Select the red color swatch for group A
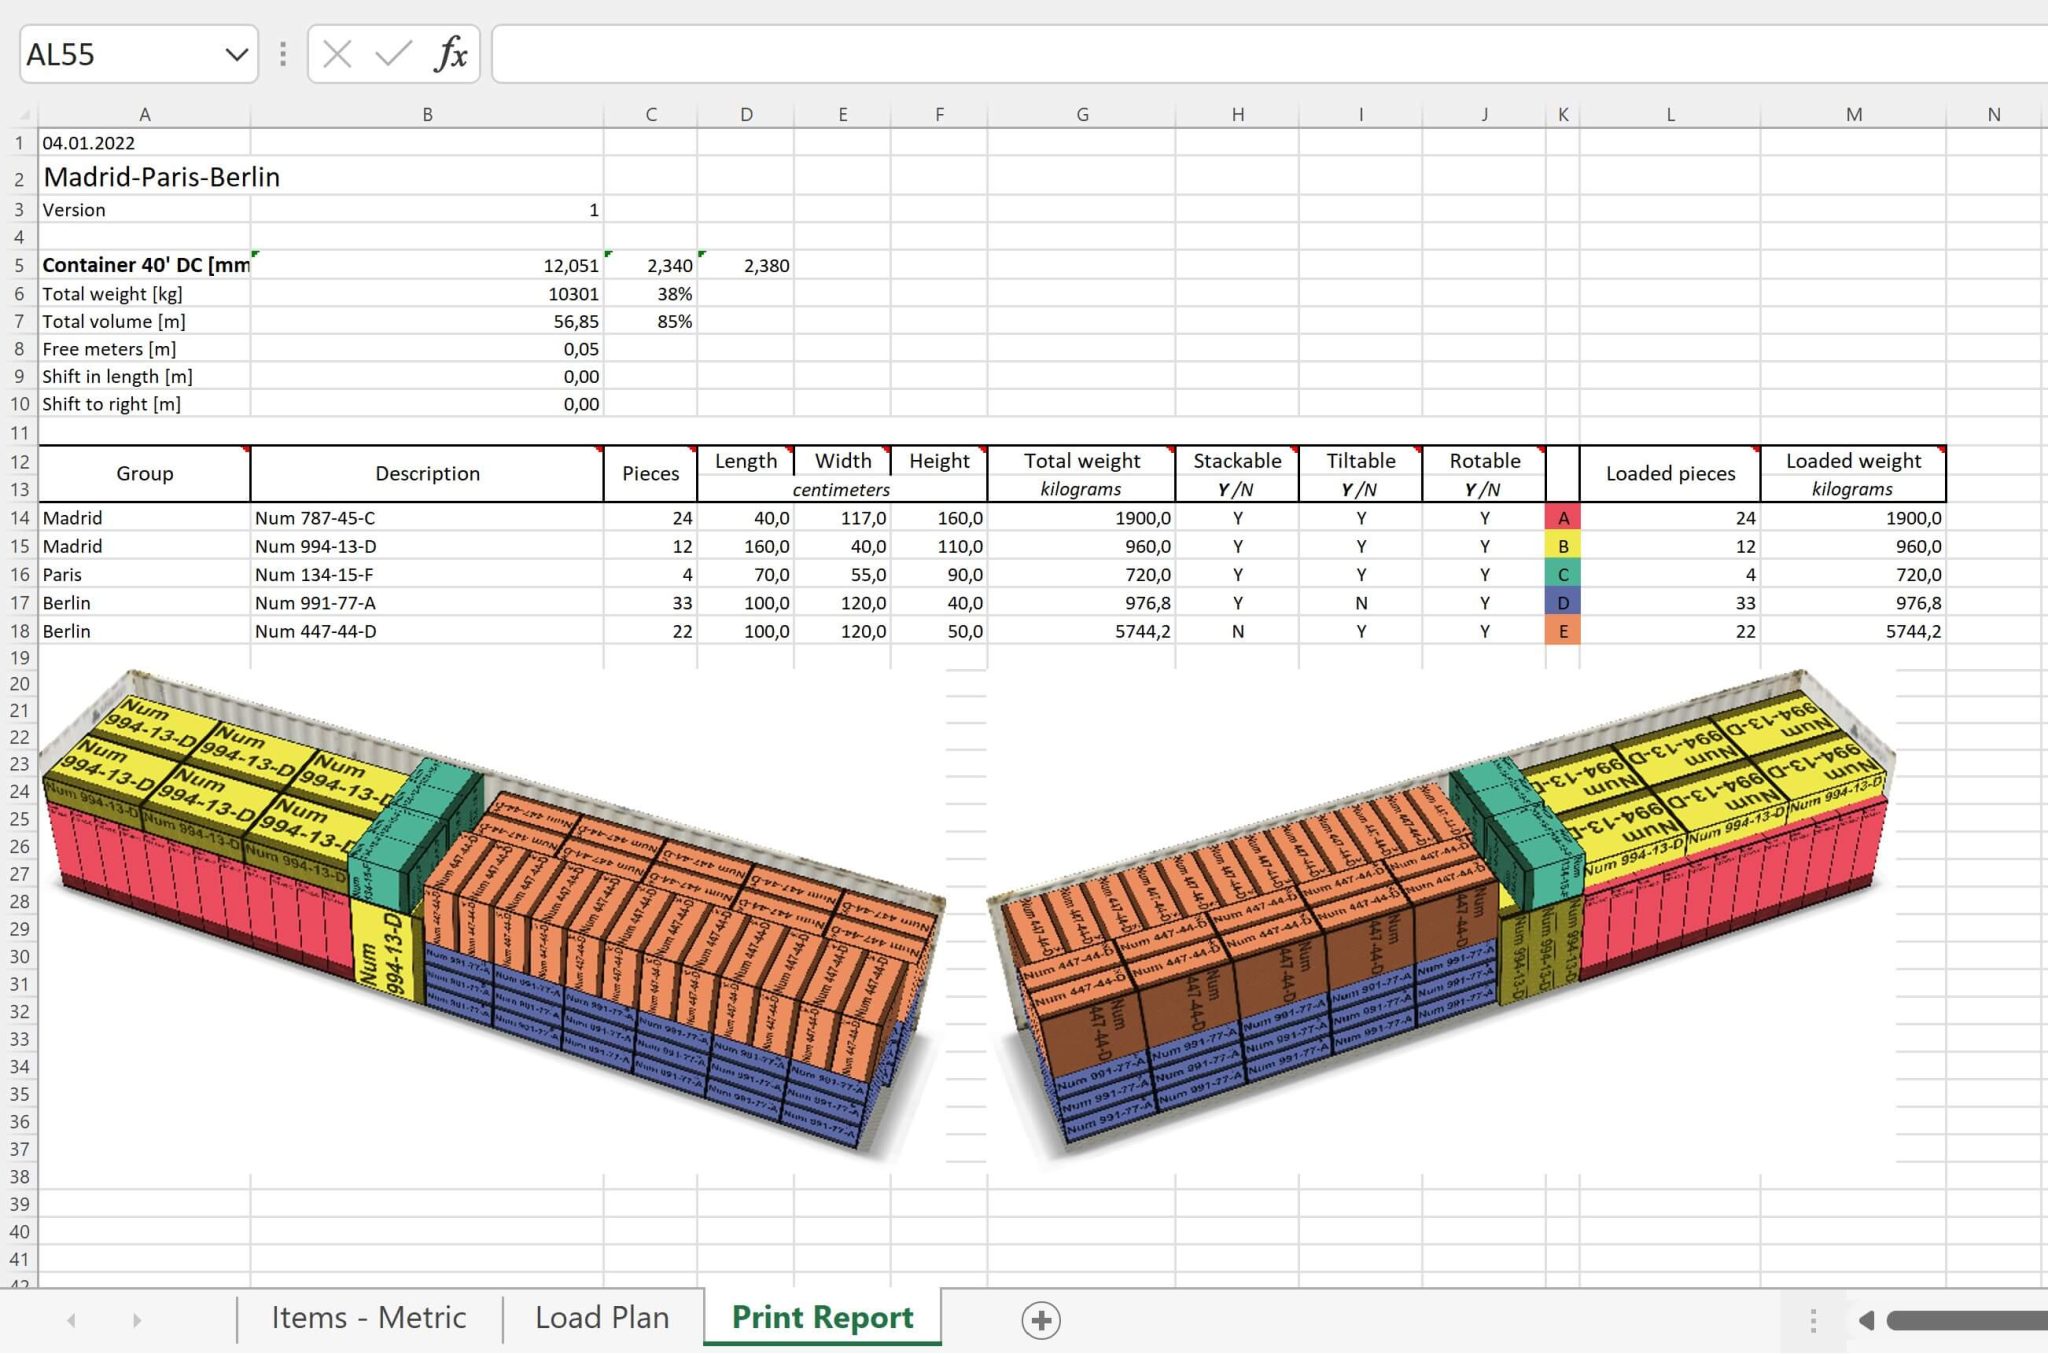The height and width of the screenshot is (1354, 2048). pos(1562,518)
